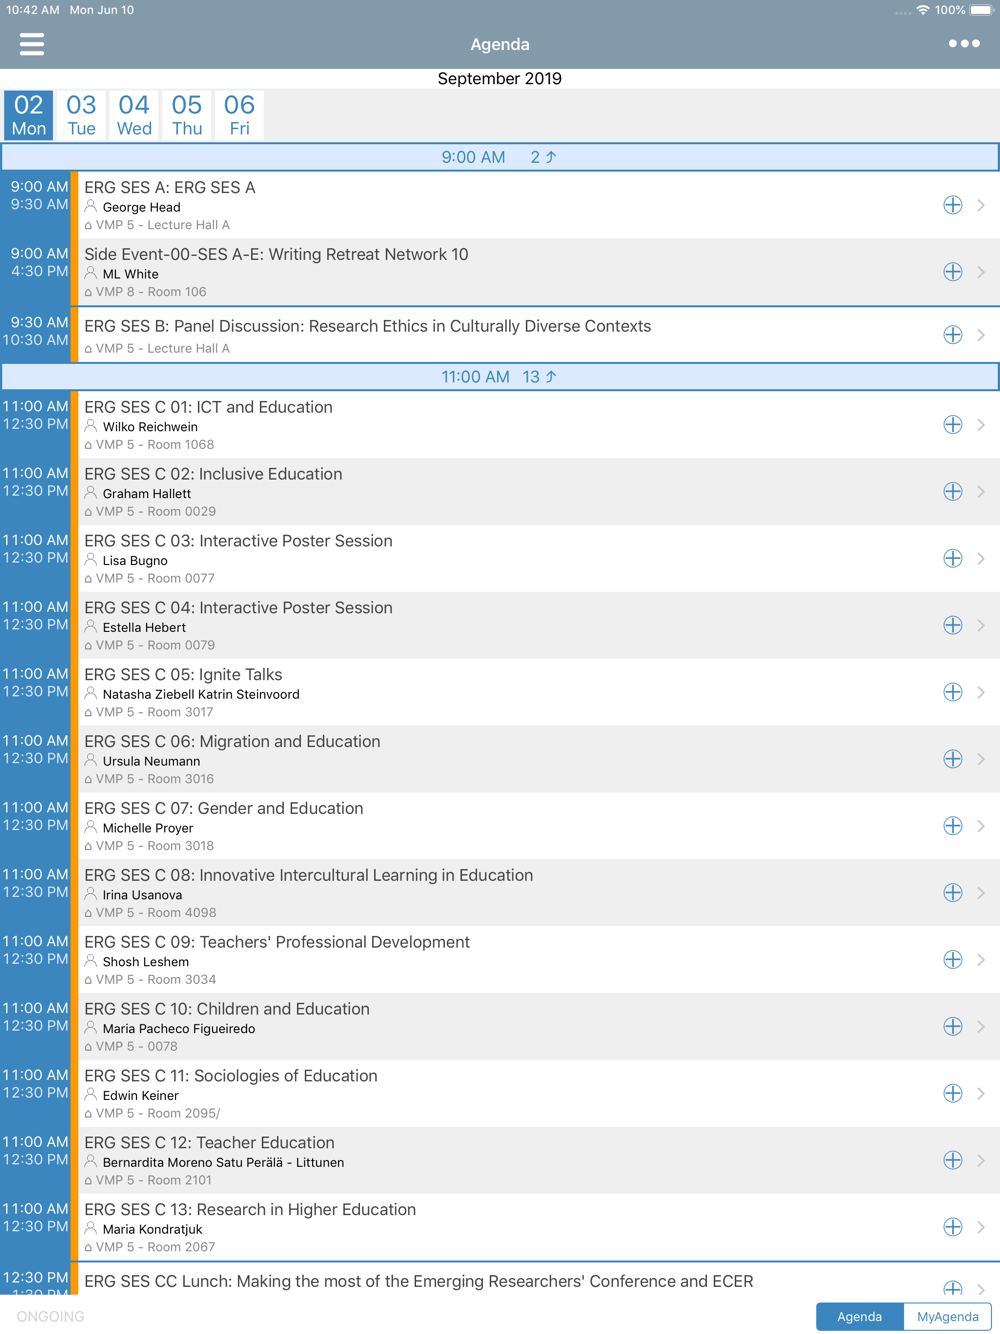
Task: Add Teacher Education session to MyAgenda
Action: (x=953, y=1161)
